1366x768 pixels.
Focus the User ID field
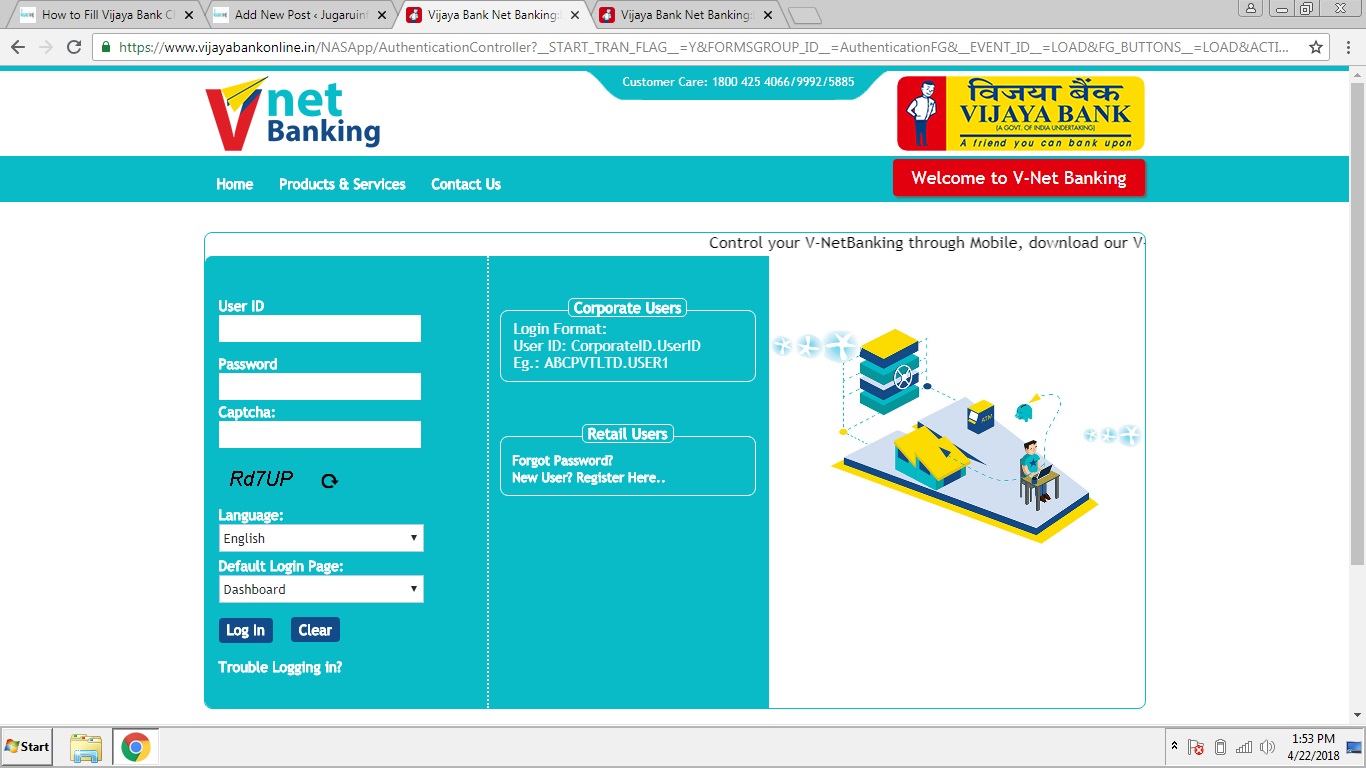click(320, 329)
